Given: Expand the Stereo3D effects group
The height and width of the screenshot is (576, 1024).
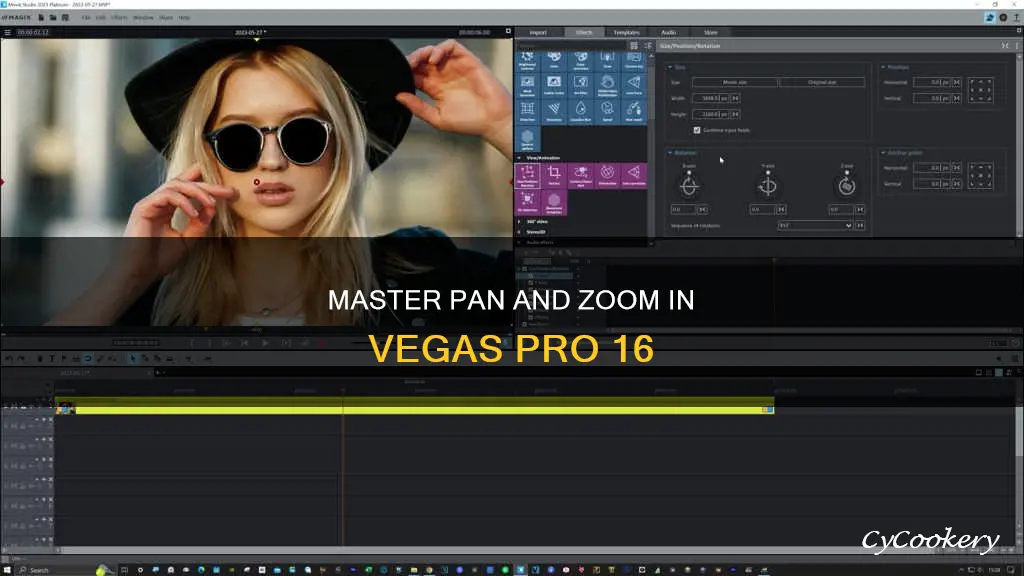Looking at the screenshot, I should point(520,232).
